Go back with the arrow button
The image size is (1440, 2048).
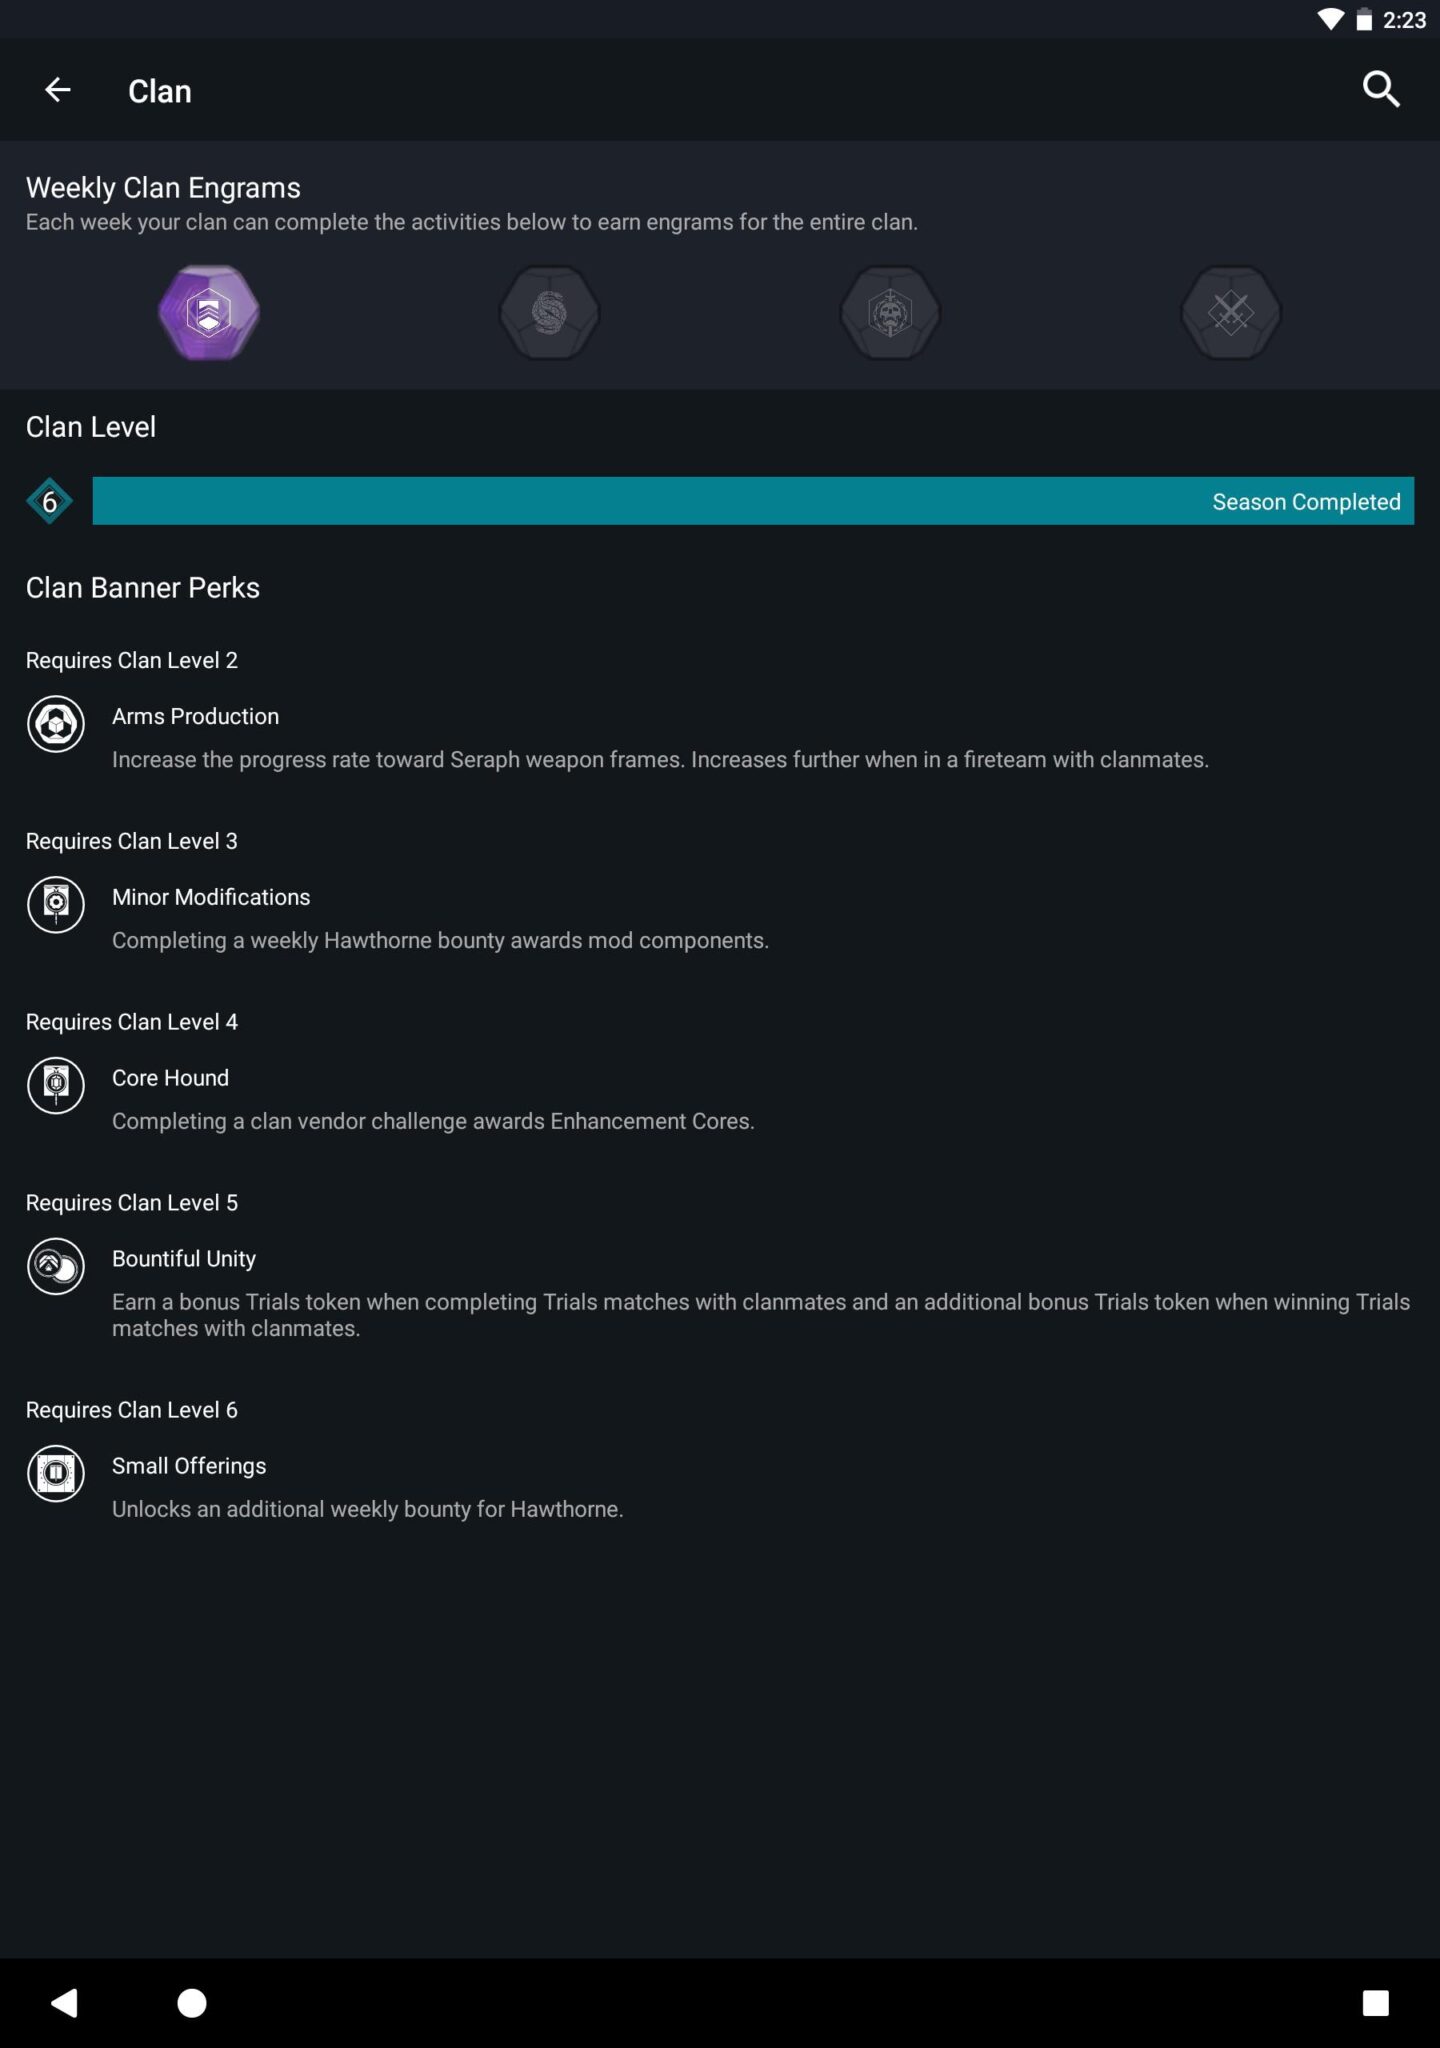(x=57, y=89)
